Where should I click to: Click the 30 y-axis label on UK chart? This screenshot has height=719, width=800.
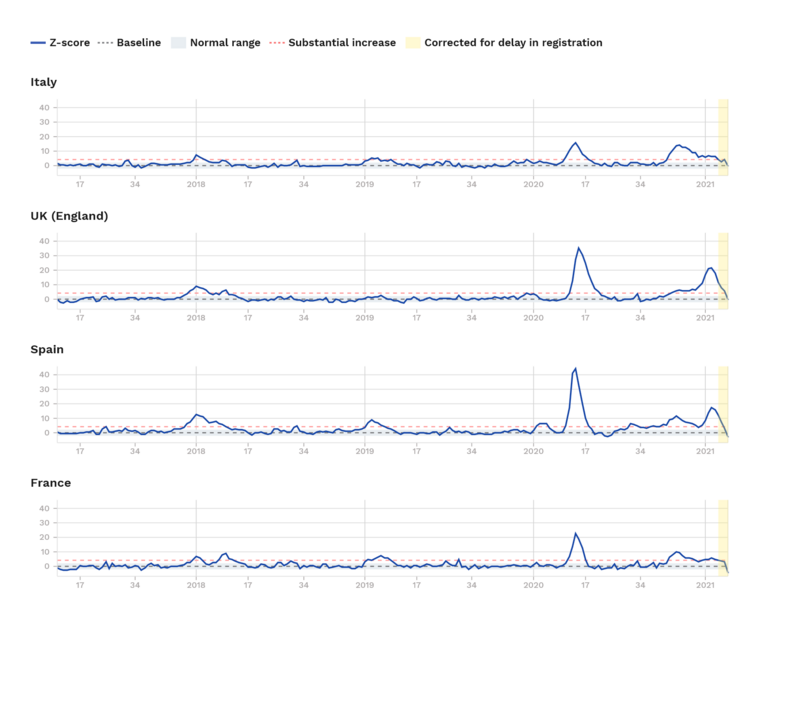coord(44,256)
